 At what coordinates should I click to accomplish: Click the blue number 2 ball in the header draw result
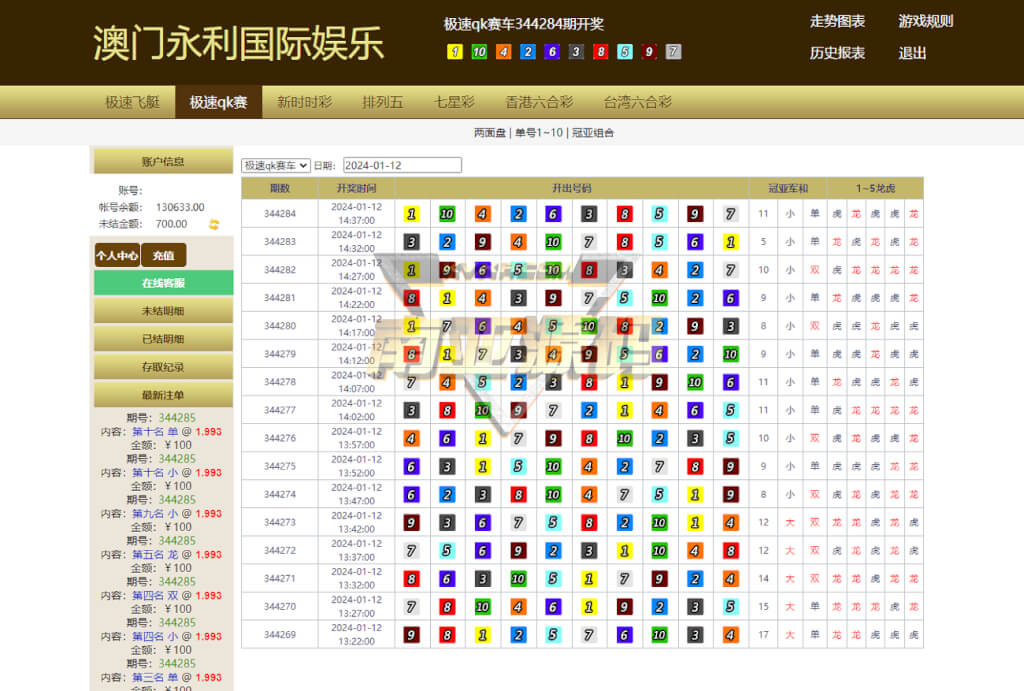coord(528,52)
